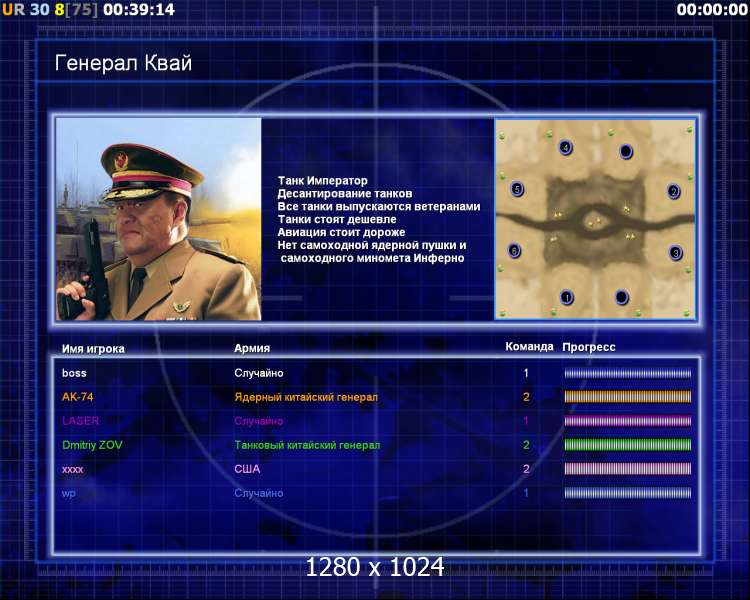750x600 pixels.
Task: Click start position 3 on the minimap
Action: [x=675, y=252]
